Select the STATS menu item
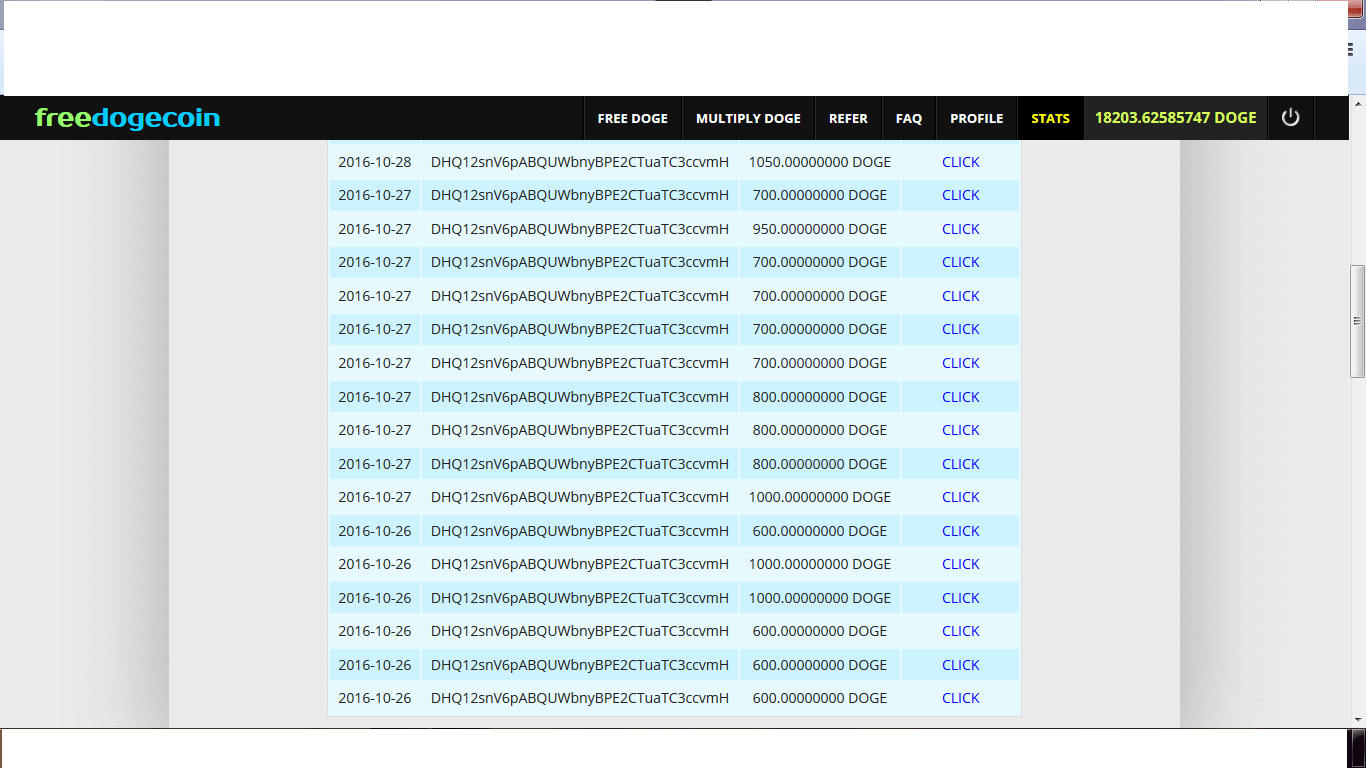 click(1050, 118)
